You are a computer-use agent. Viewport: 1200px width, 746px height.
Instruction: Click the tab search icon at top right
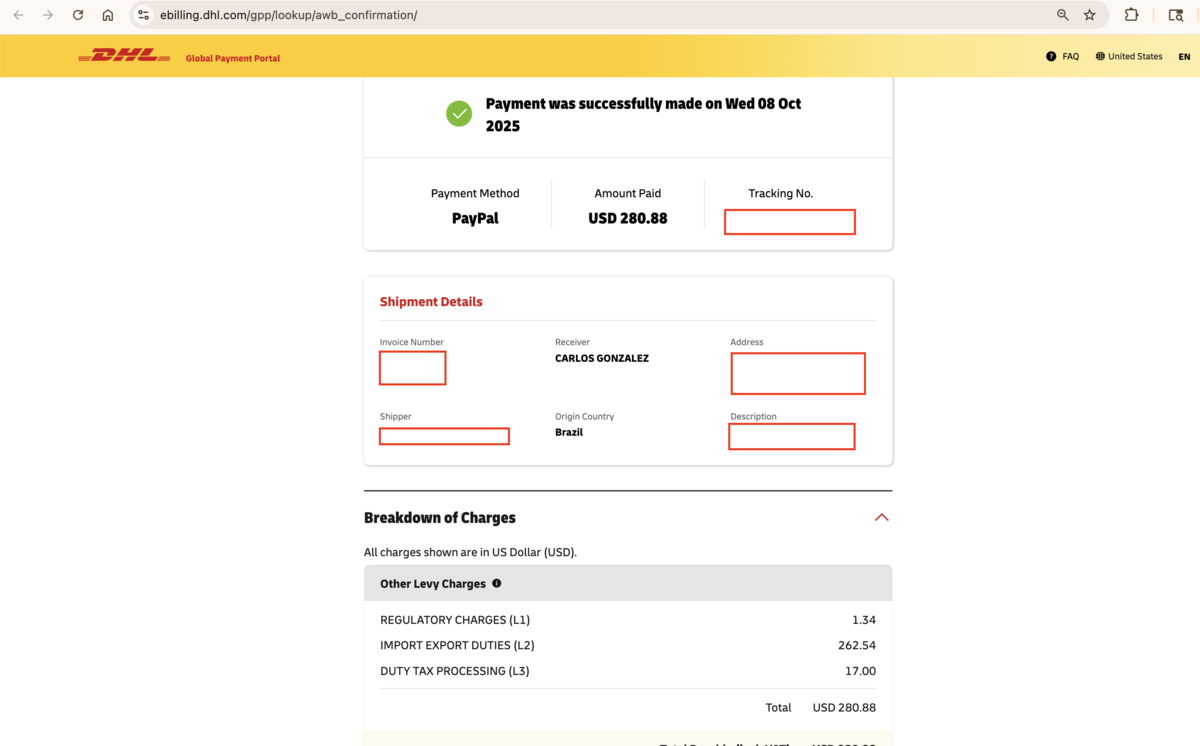(x=1176, y=15)
